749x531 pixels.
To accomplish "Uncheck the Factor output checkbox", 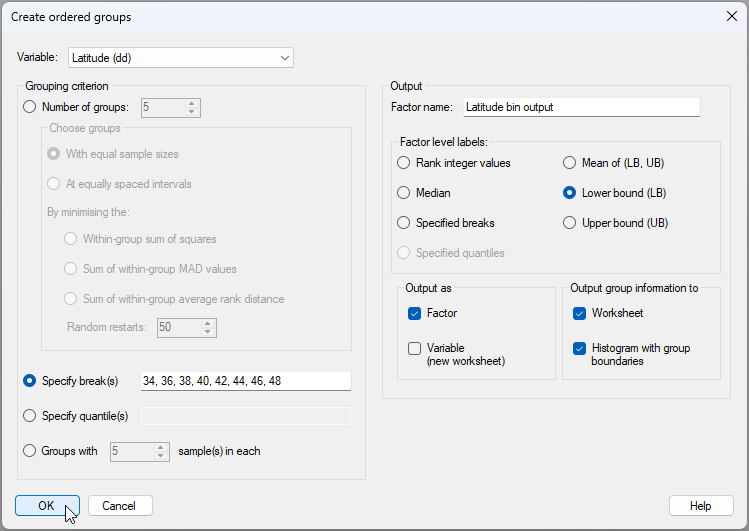I will tap(415, 313).
